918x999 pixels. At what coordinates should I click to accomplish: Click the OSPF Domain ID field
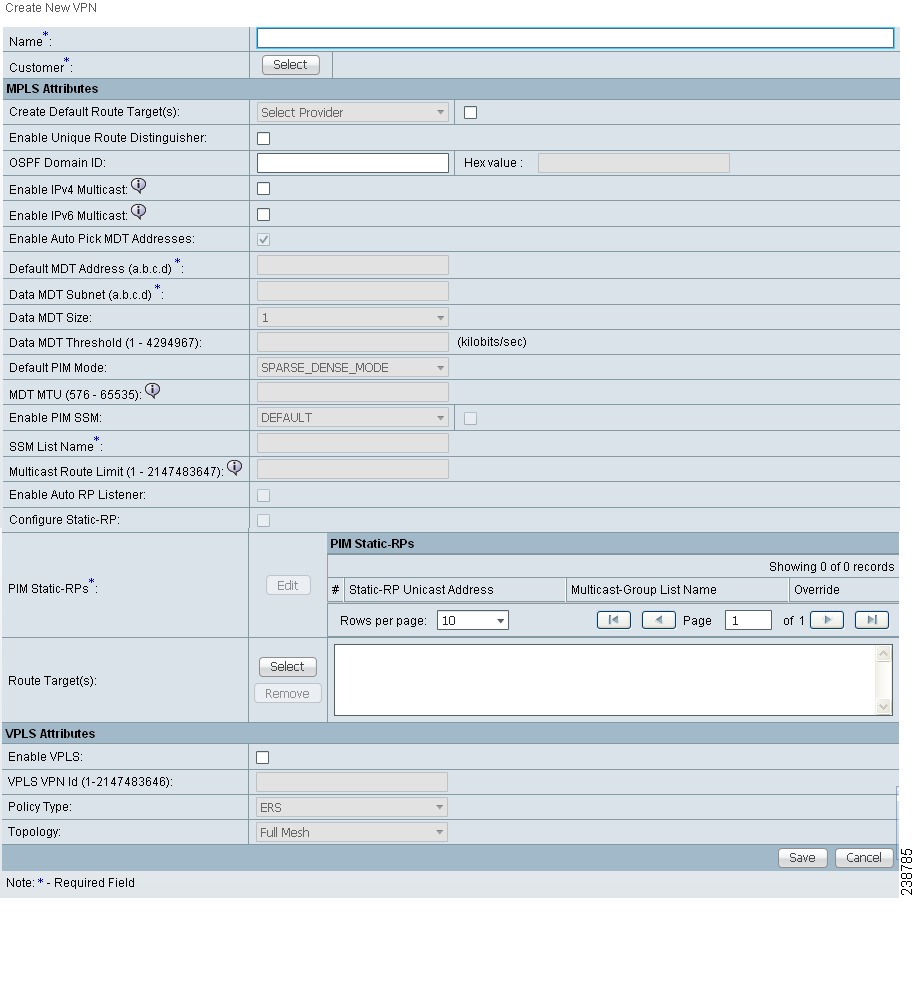tap(352, 163)
